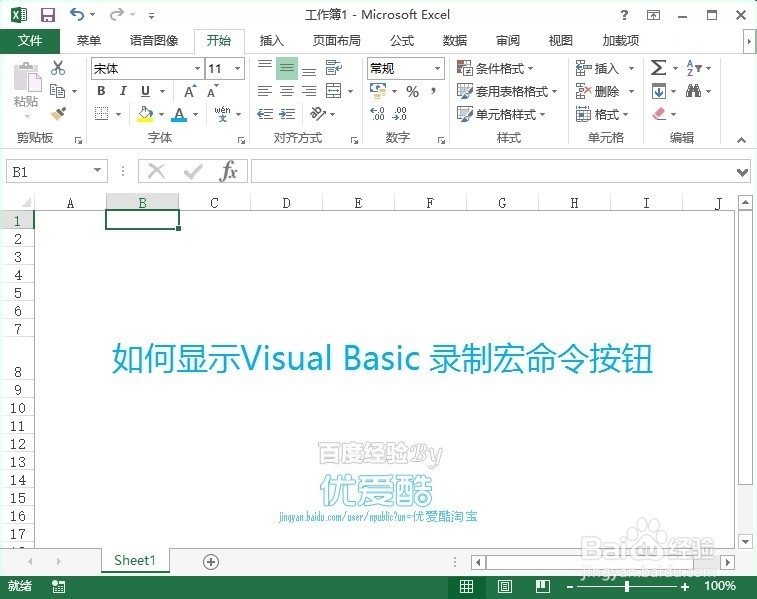This screenshot has height=599, width=757.
Task: Collapse the ribbon with the arrow
Action: pos(741,140)
